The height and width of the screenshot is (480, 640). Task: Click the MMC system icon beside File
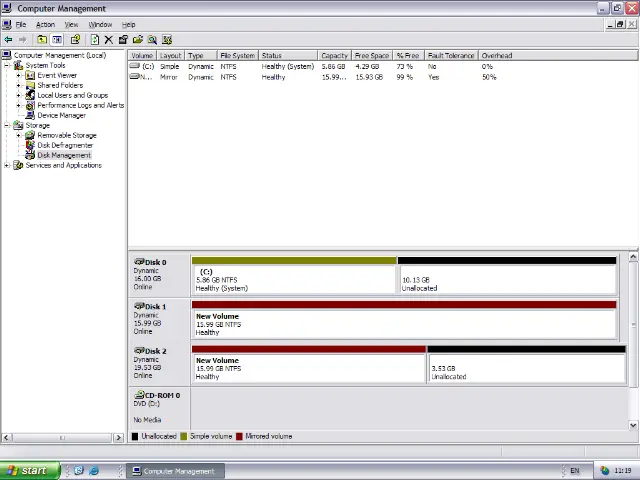[x=7, y=24]
